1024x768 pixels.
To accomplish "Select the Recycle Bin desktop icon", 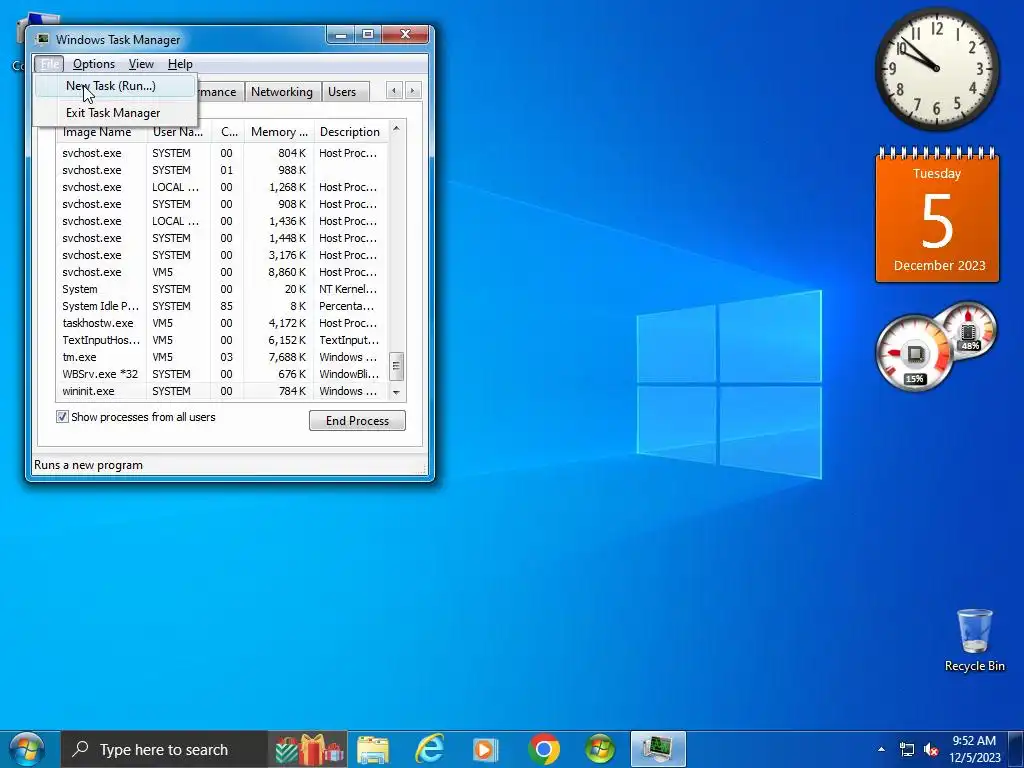I will coord(974,640).
